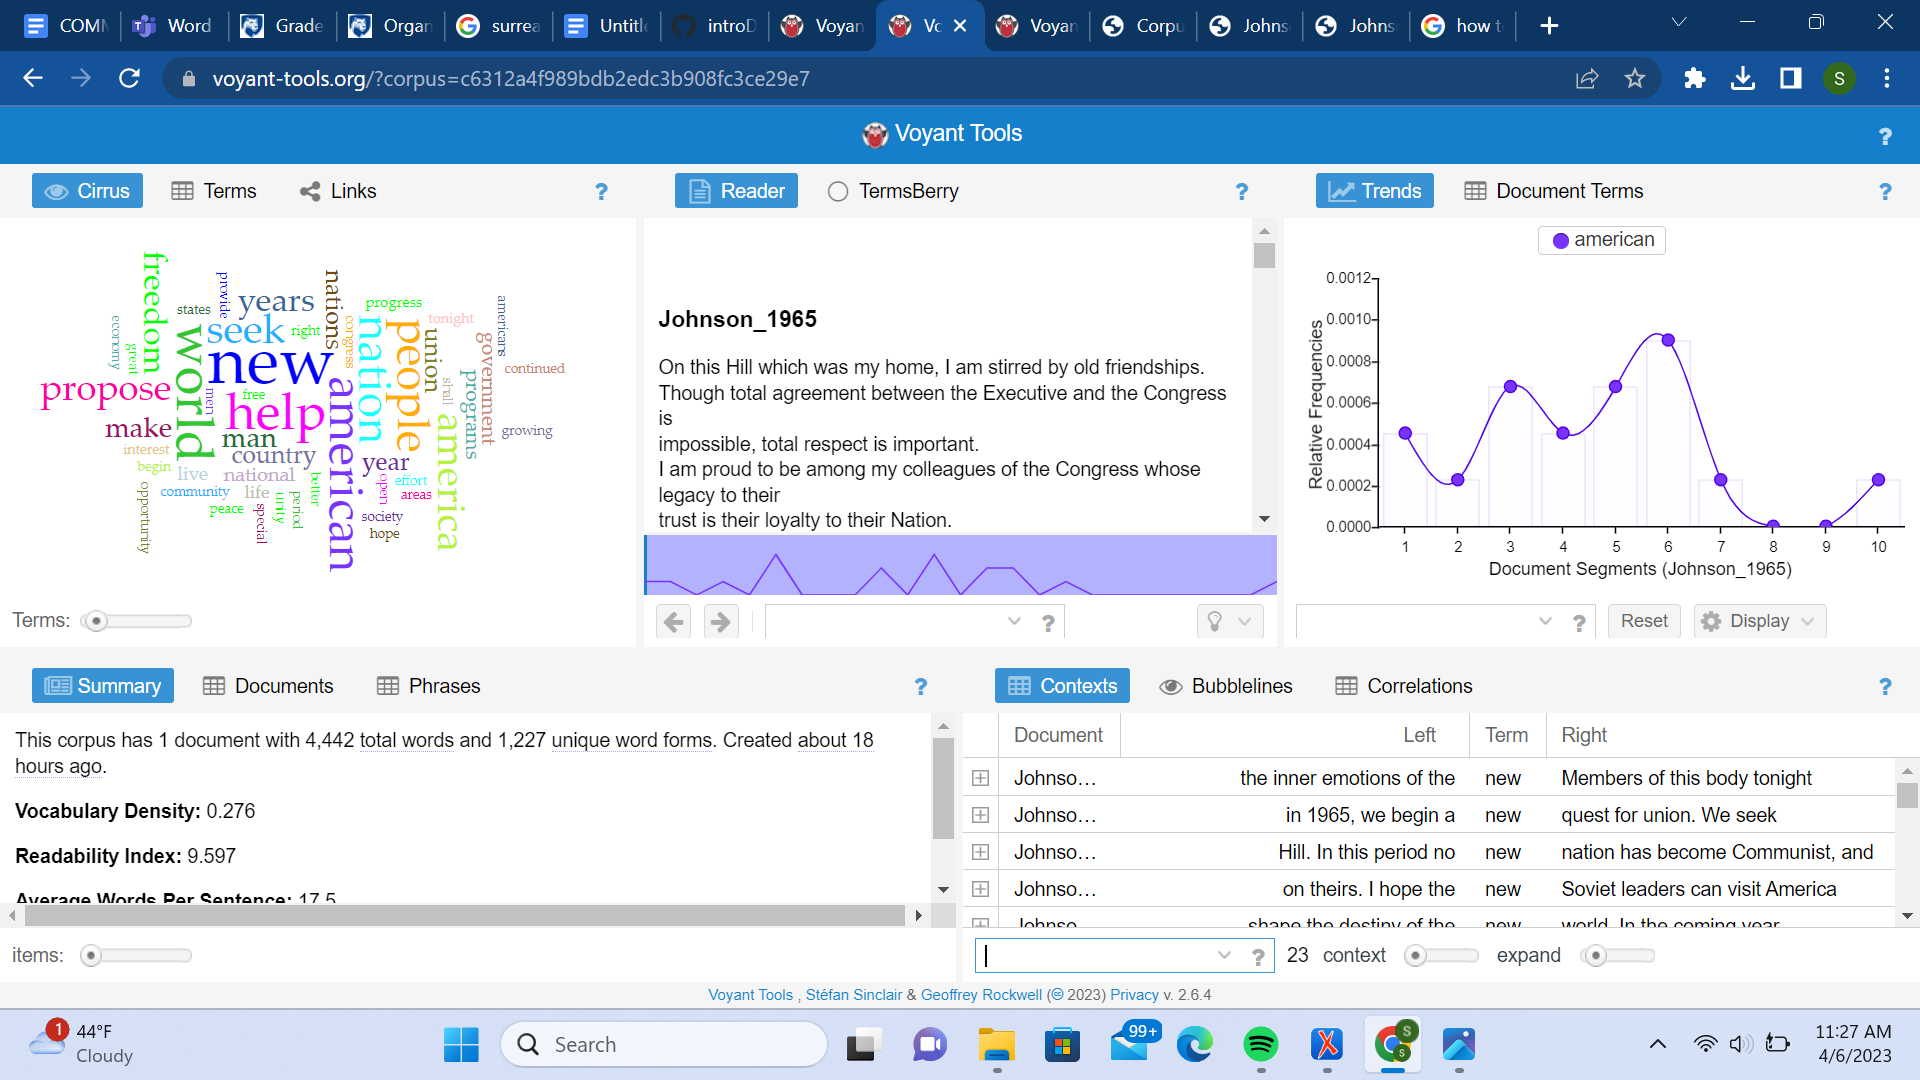Image resolution: width=1920 pixels, height=1080 pixels.
Task: Switch to the Bubblelines tab
Action: pos(1226,686)
